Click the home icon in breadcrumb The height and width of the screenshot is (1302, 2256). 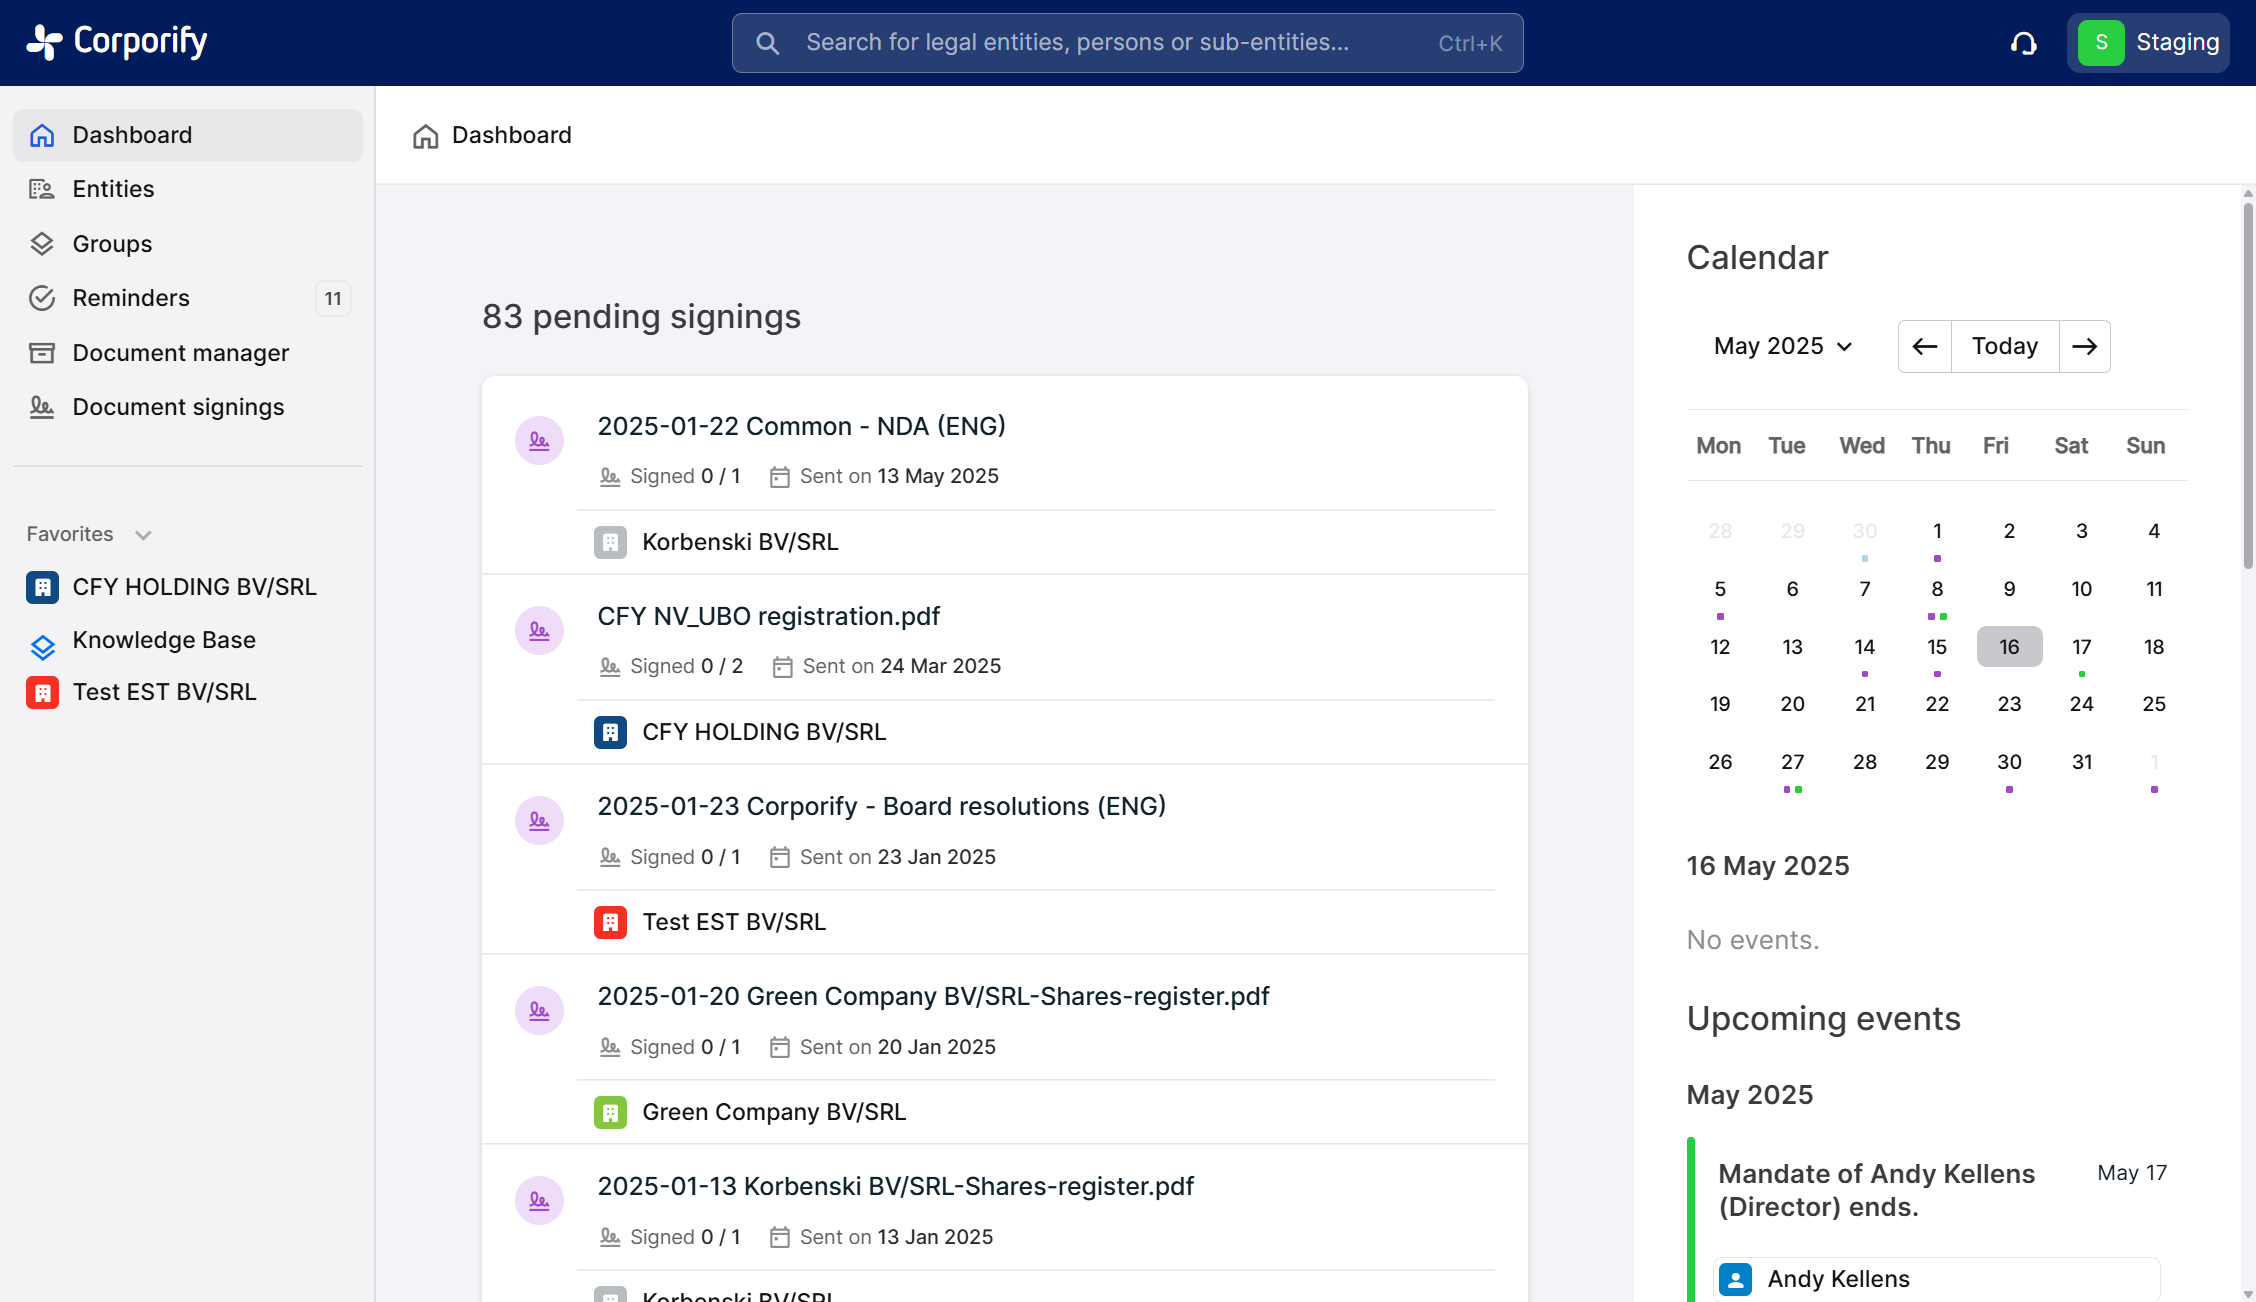(425, 136)
